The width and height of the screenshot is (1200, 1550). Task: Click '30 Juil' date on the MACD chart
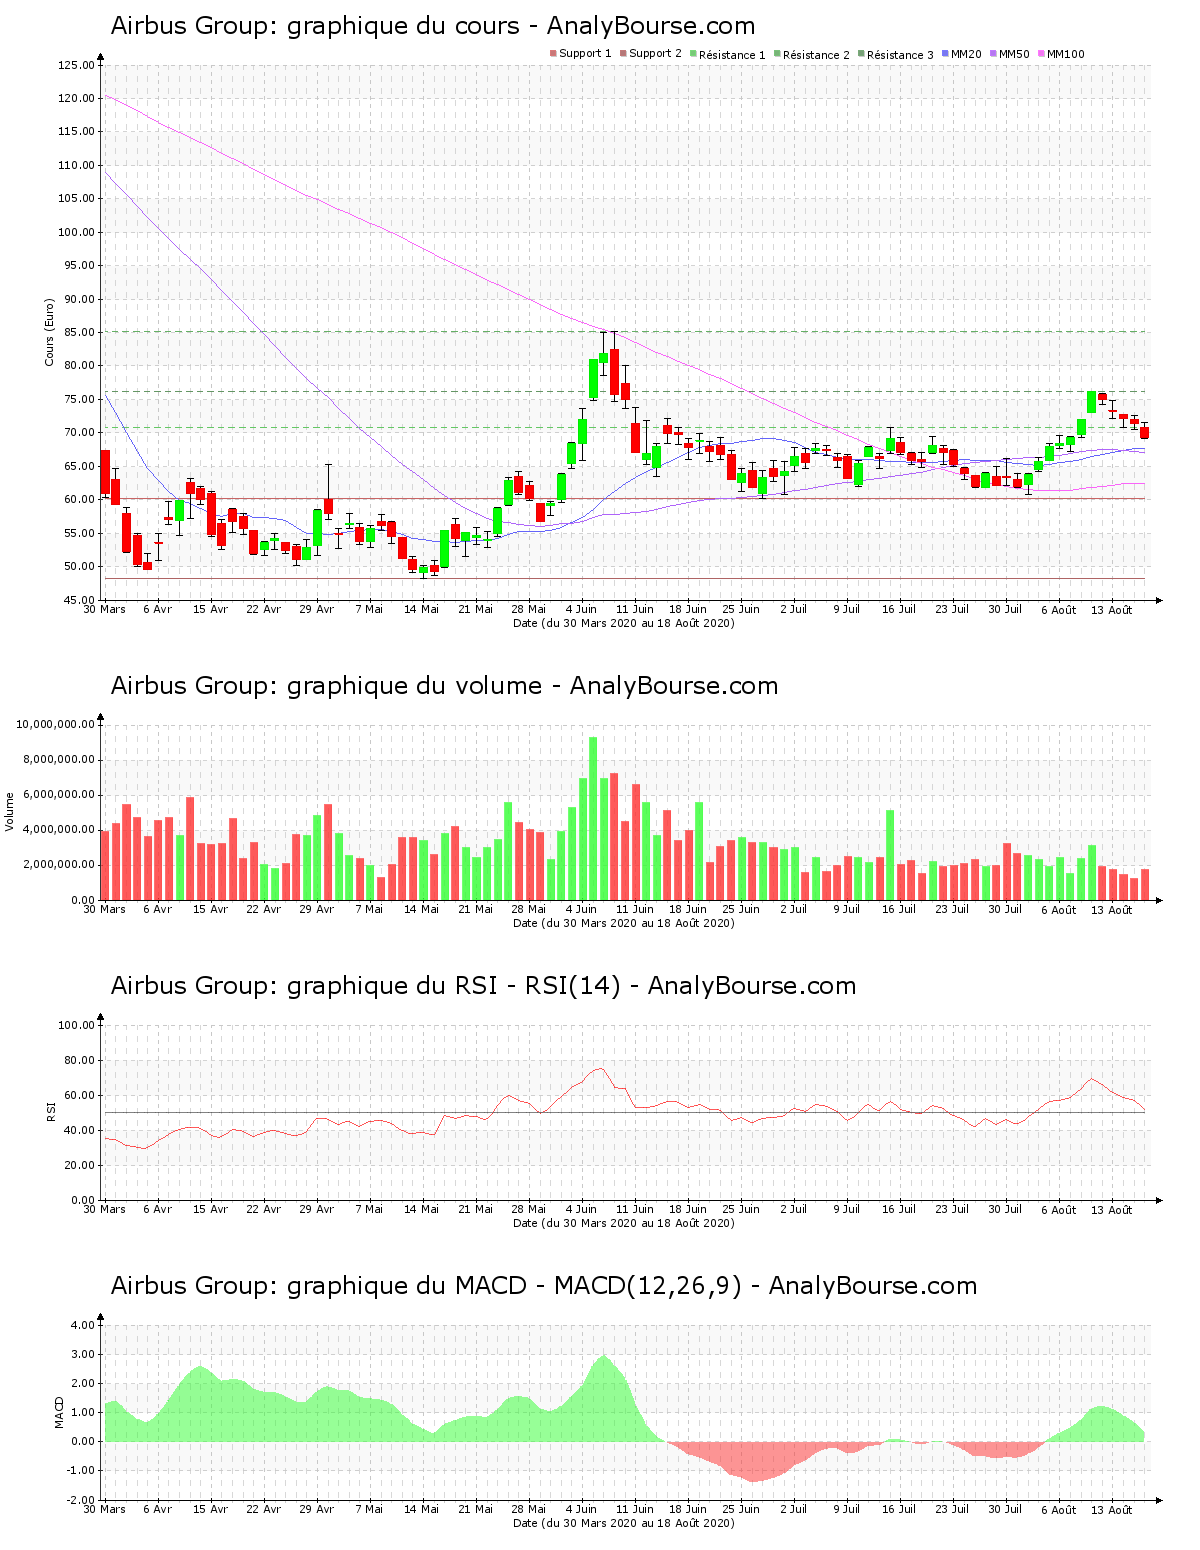pos(1005,1510)
